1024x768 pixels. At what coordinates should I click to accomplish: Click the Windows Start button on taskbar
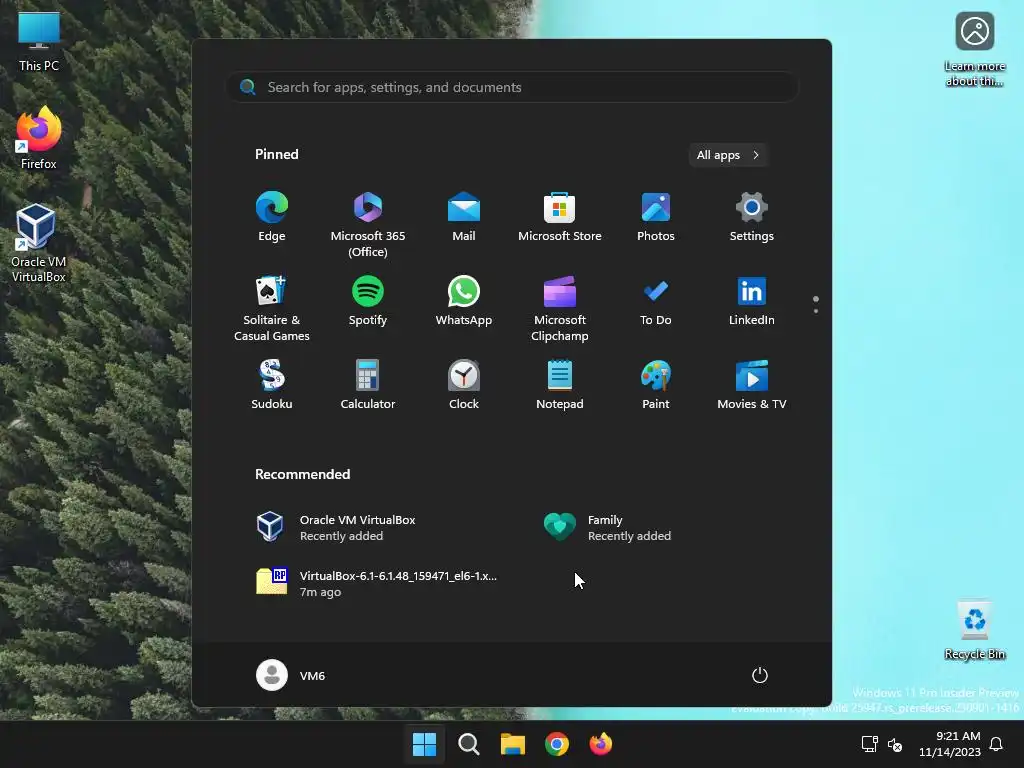point(424,744)
